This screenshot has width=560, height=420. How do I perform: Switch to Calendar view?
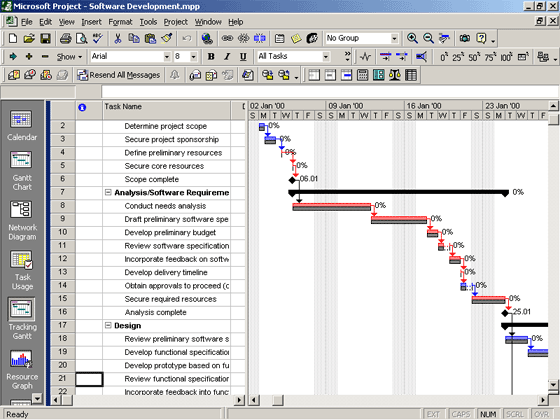[21, 126]
